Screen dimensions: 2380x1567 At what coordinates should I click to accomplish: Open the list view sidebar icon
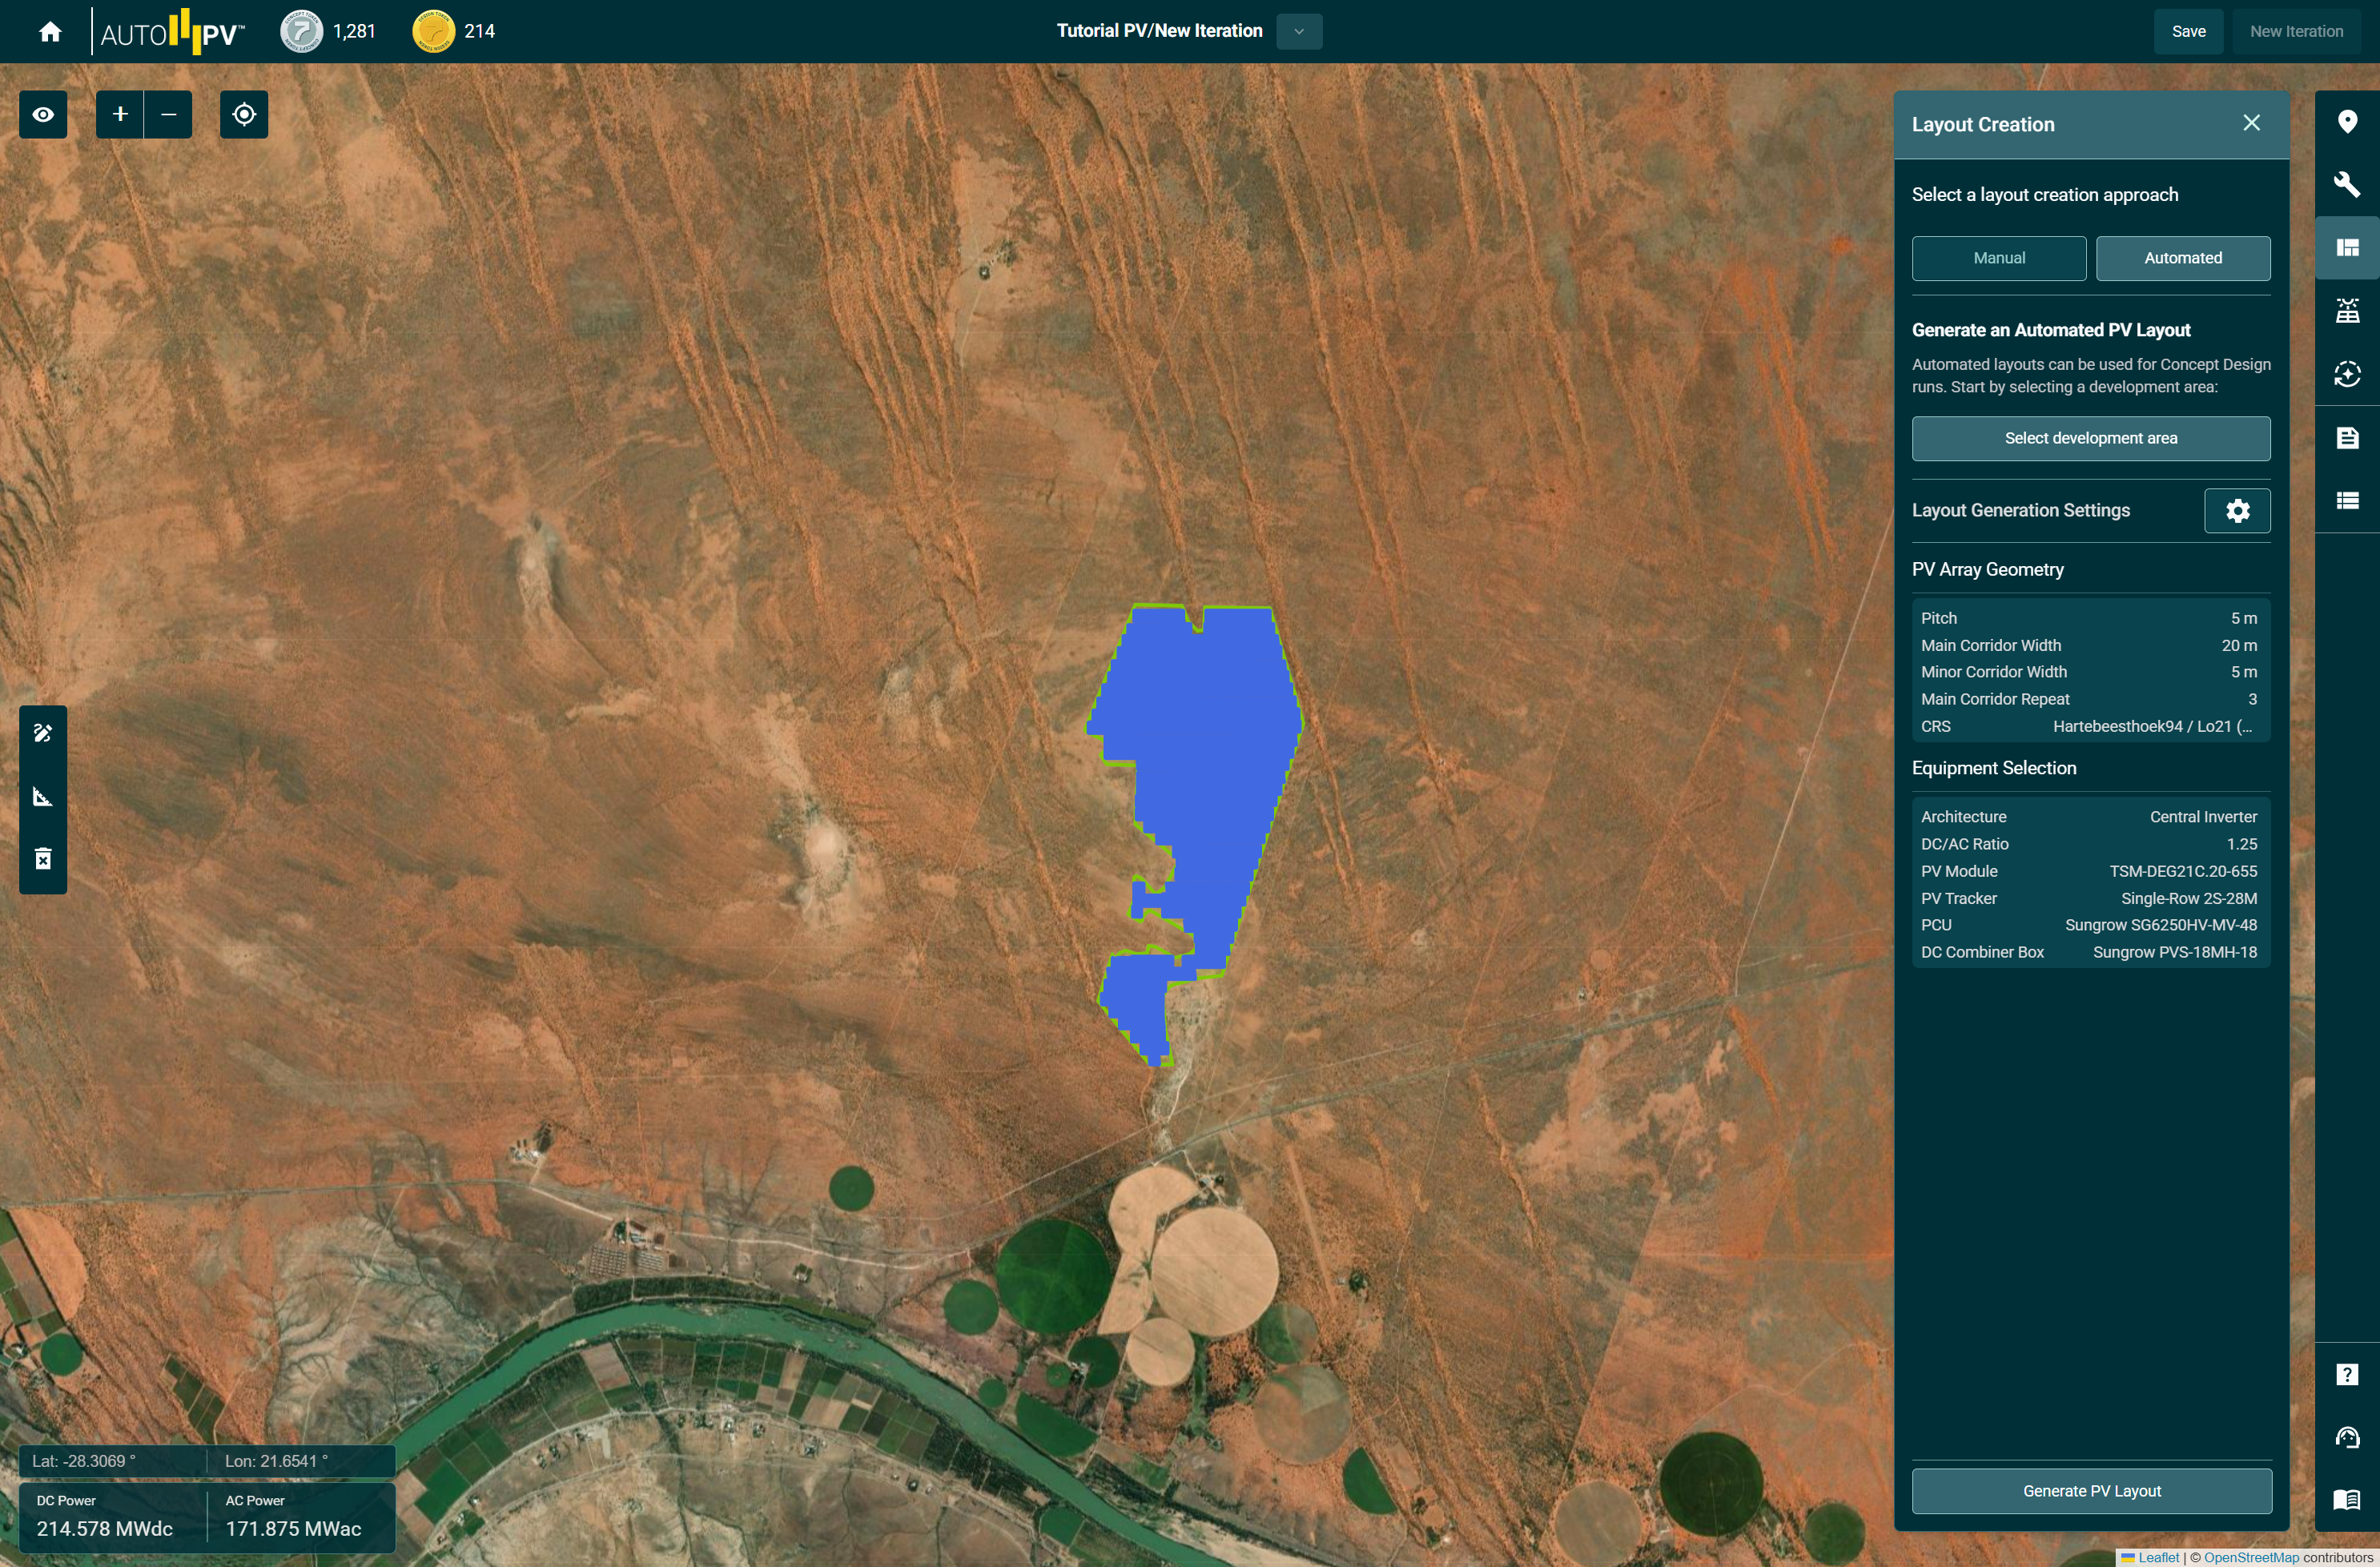[2346, 501]
